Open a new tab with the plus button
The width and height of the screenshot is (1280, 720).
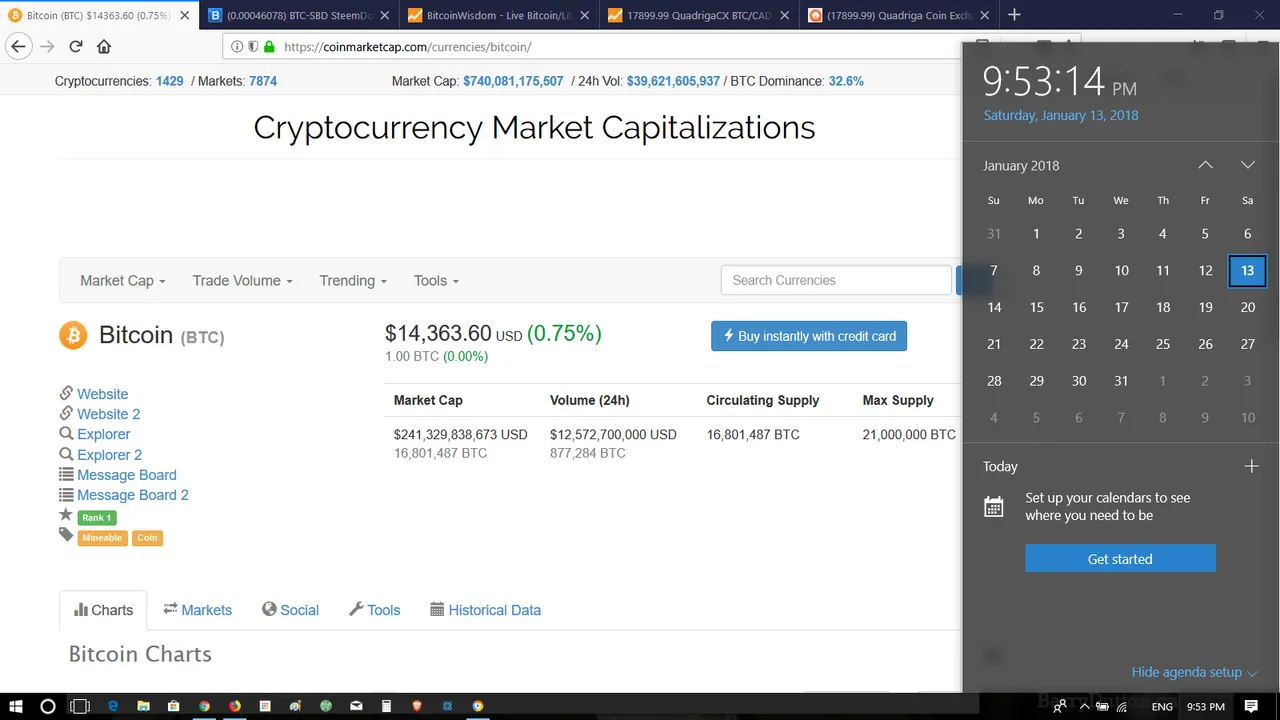tap(1014, 15)
